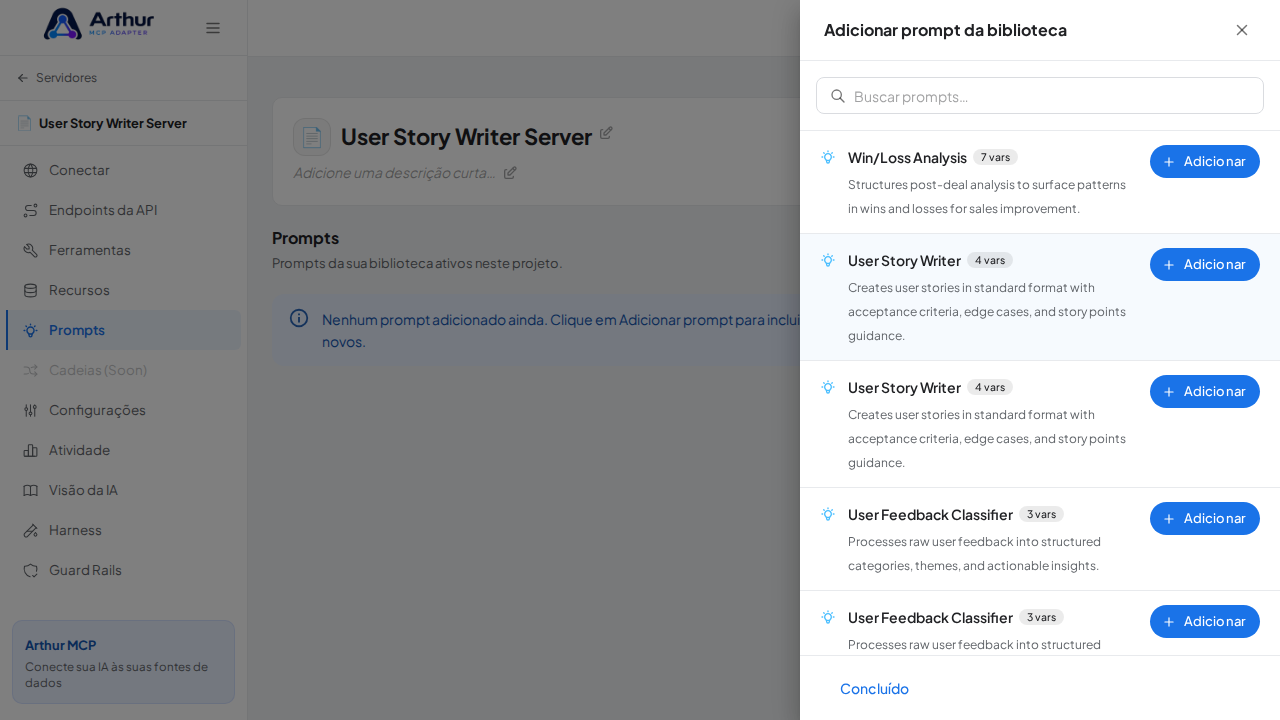Screen dimensions: 1280x720
Task: Click the info icon in the notice
Action: [299, 318]
